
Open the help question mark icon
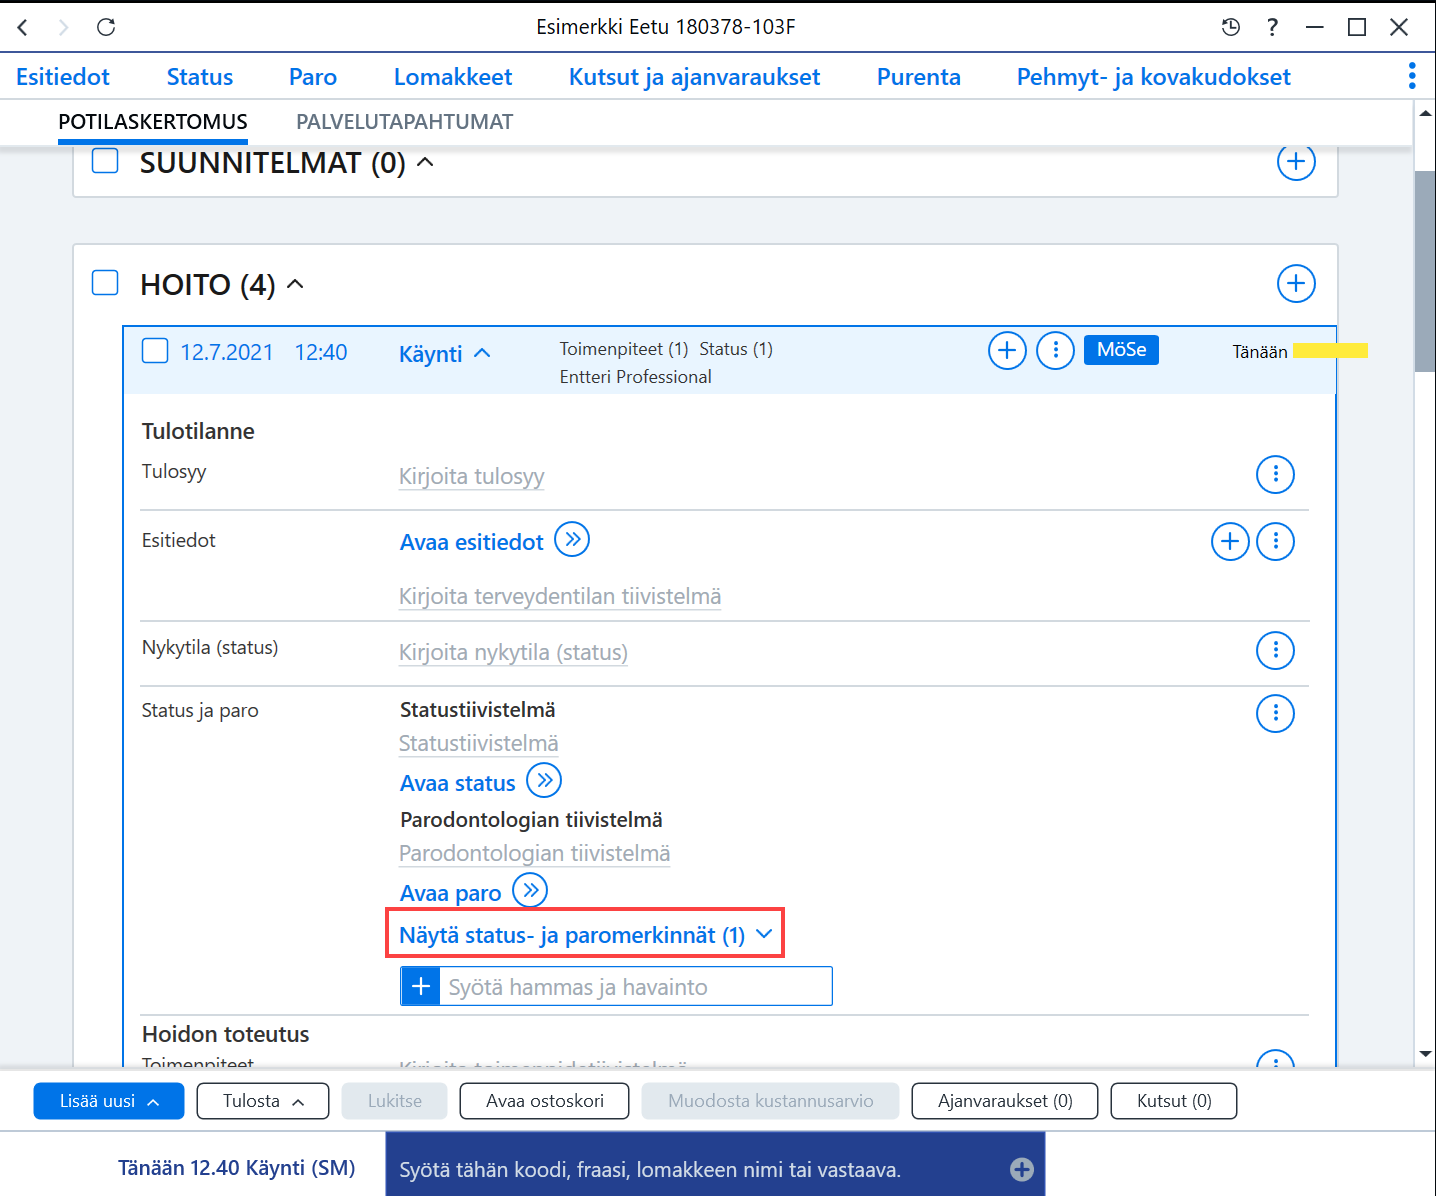(1272, 27)
